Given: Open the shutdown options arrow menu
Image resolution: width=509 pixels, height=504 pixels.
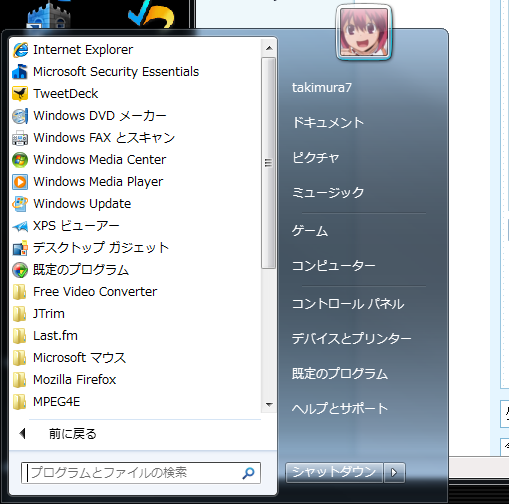Looking at the screenshot, I should (394, 473).
